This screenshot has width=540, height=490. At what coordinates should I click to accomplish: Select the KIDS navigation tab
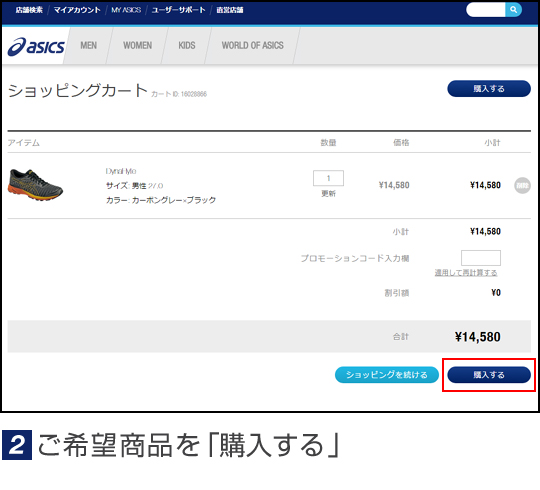click(187, 45)
